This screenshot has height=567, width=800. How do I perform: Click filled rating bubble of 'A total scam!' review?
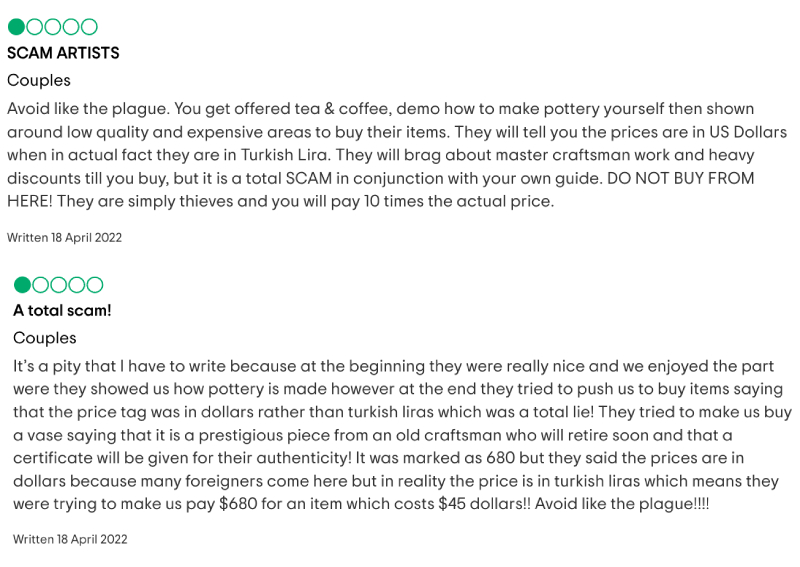point(22,284)
